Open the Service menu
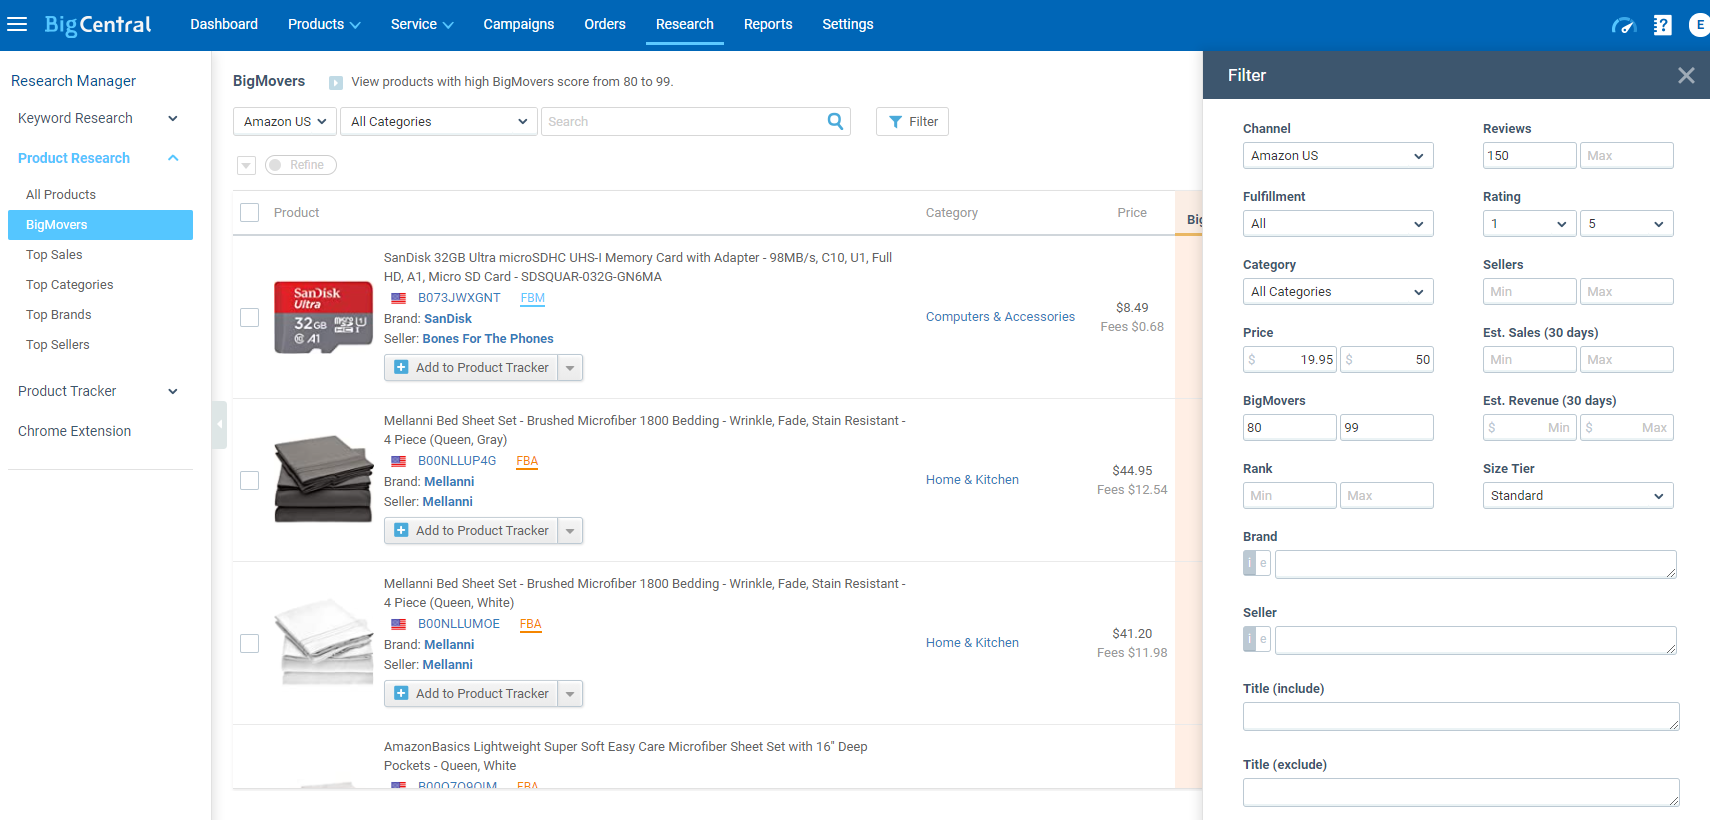This screenshot has width=1710, height=820. point(422,24)
